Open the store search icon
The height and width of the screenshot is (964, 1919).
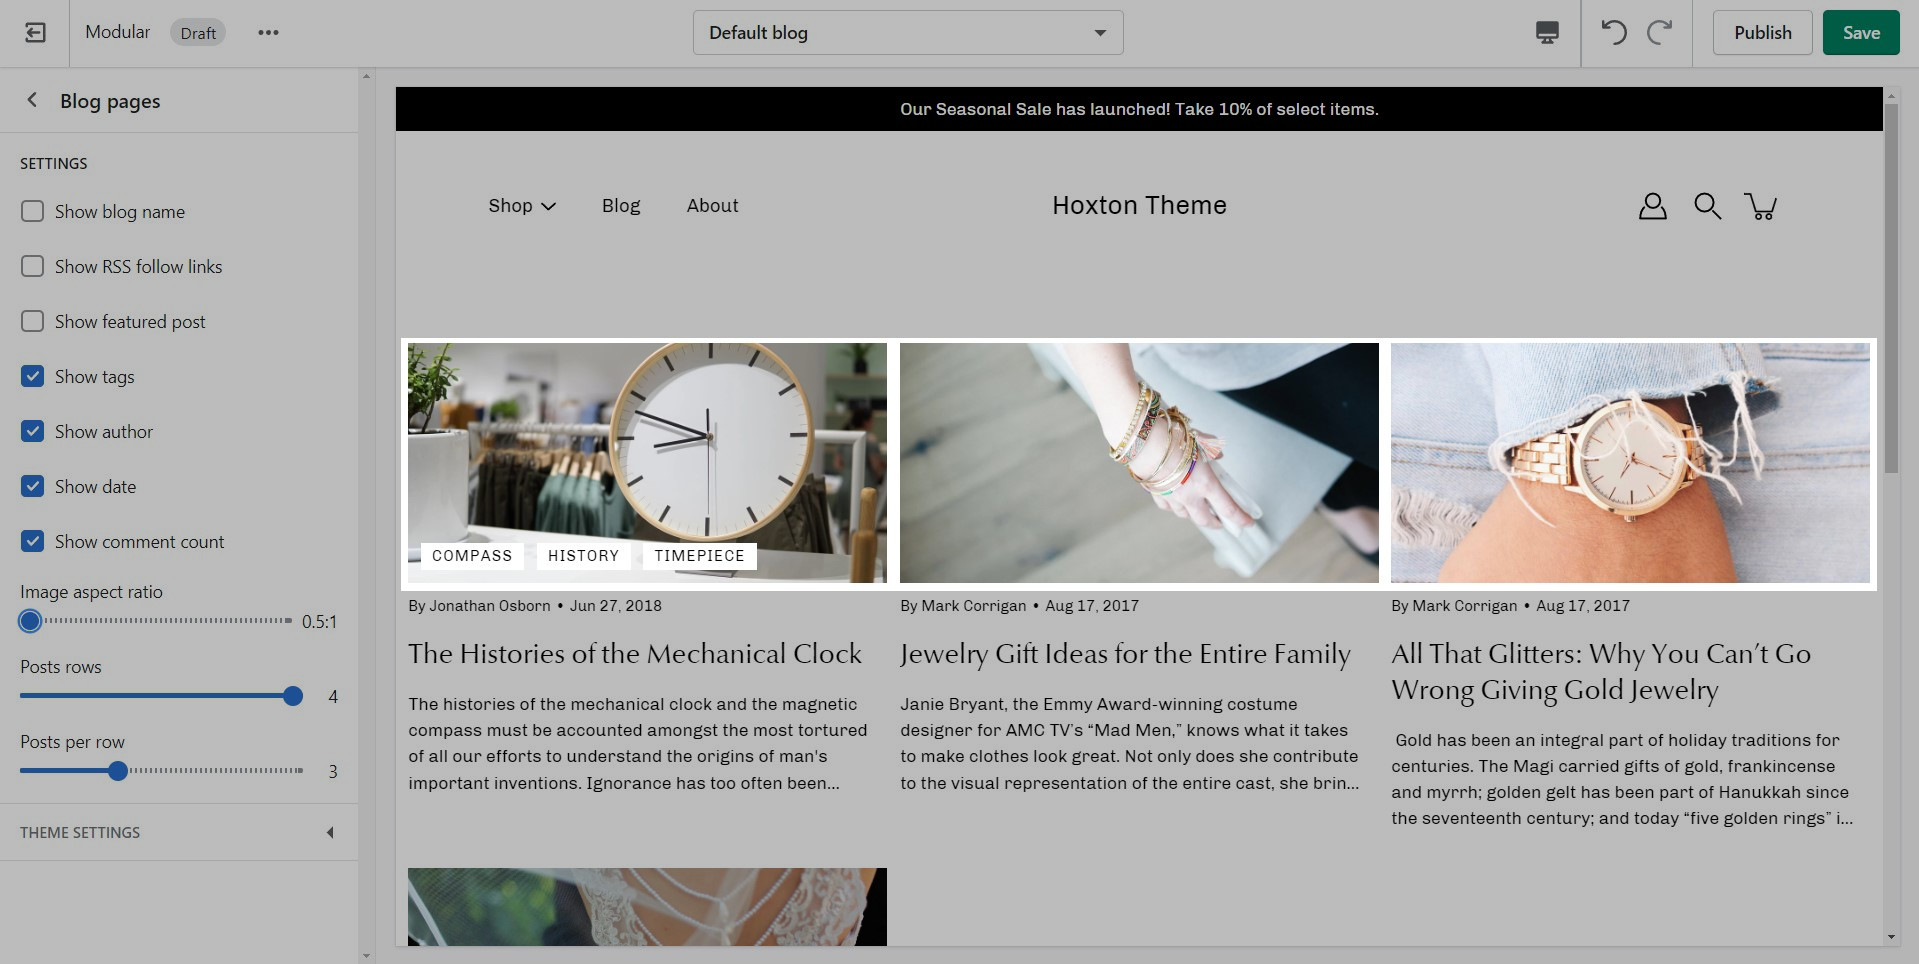coord(1707,206)
